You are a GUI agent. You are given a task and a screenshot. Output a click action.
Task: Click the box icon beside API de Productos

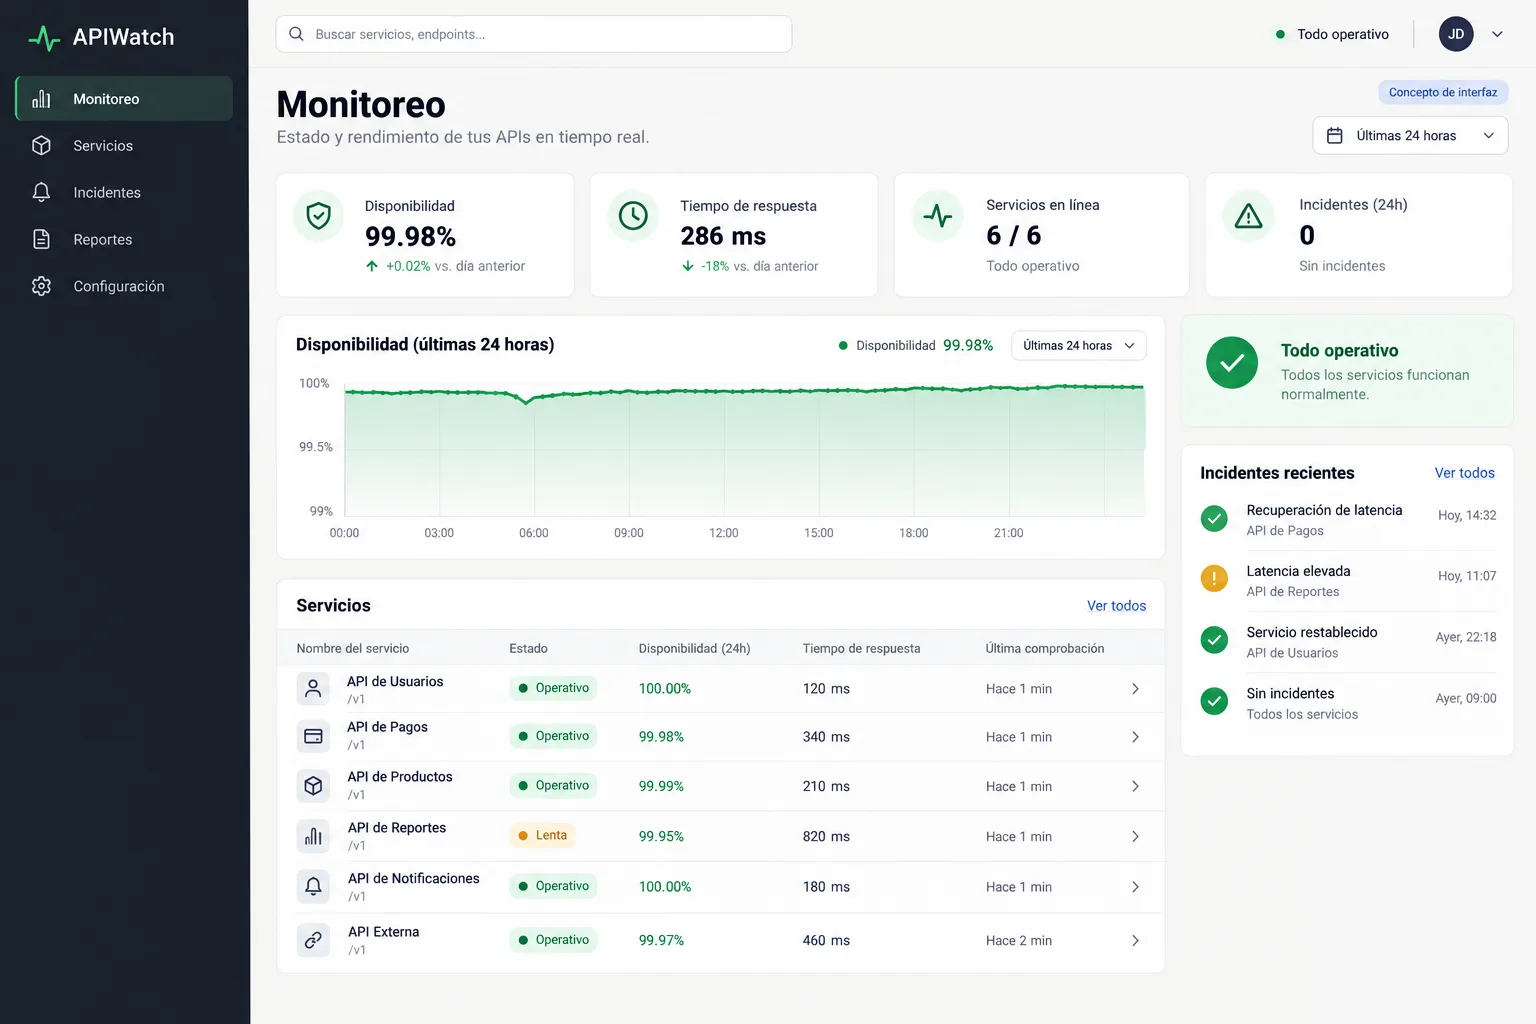click(x=313, y=786)
